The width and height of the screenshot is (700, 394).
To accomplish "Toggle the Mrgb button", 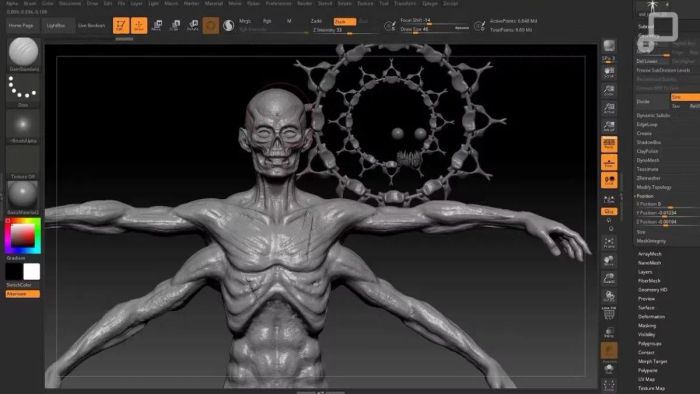I will pyautogui.click(x=245, y=21).
